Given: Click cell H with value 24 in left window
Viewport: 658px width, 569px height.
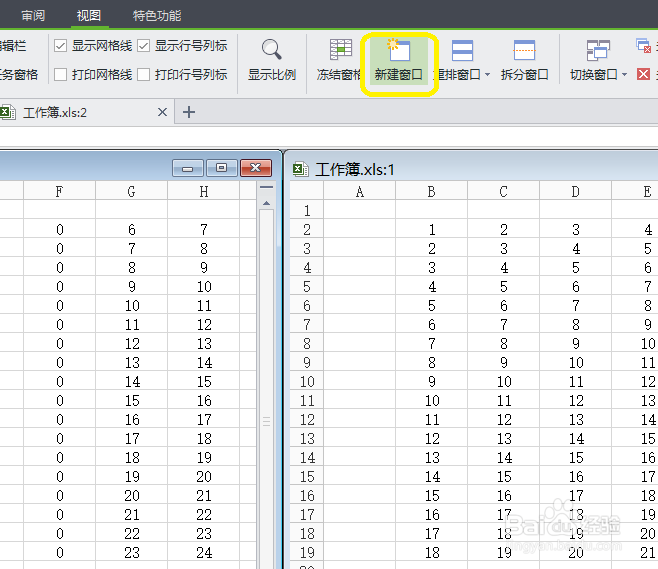Looking at the screenshot, I should (204, 552).
